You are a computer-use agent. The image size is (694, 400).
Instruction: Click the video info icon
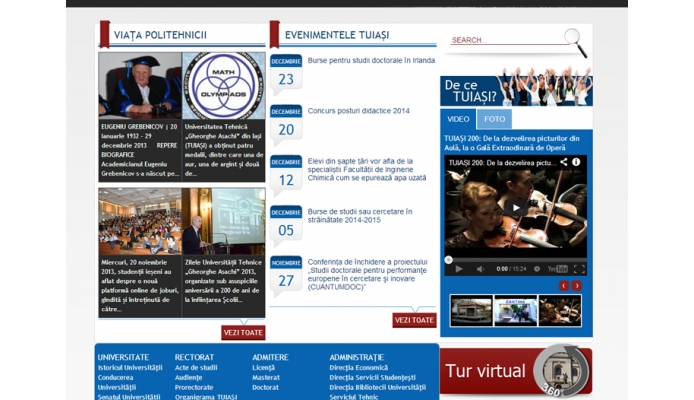(x=576, y=162)
